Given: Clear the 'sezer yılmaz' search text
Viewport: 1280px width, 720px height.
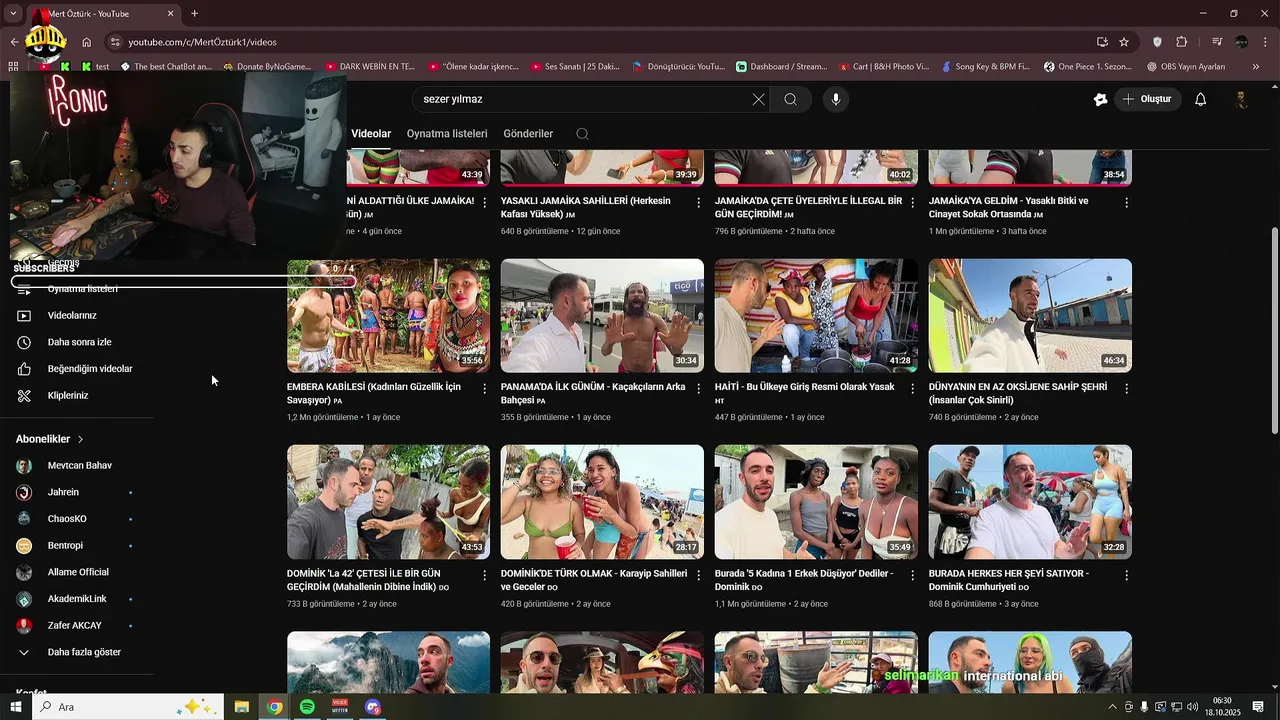Looking at the screenshot, I should pyautogui.click(x=758, y=99).
